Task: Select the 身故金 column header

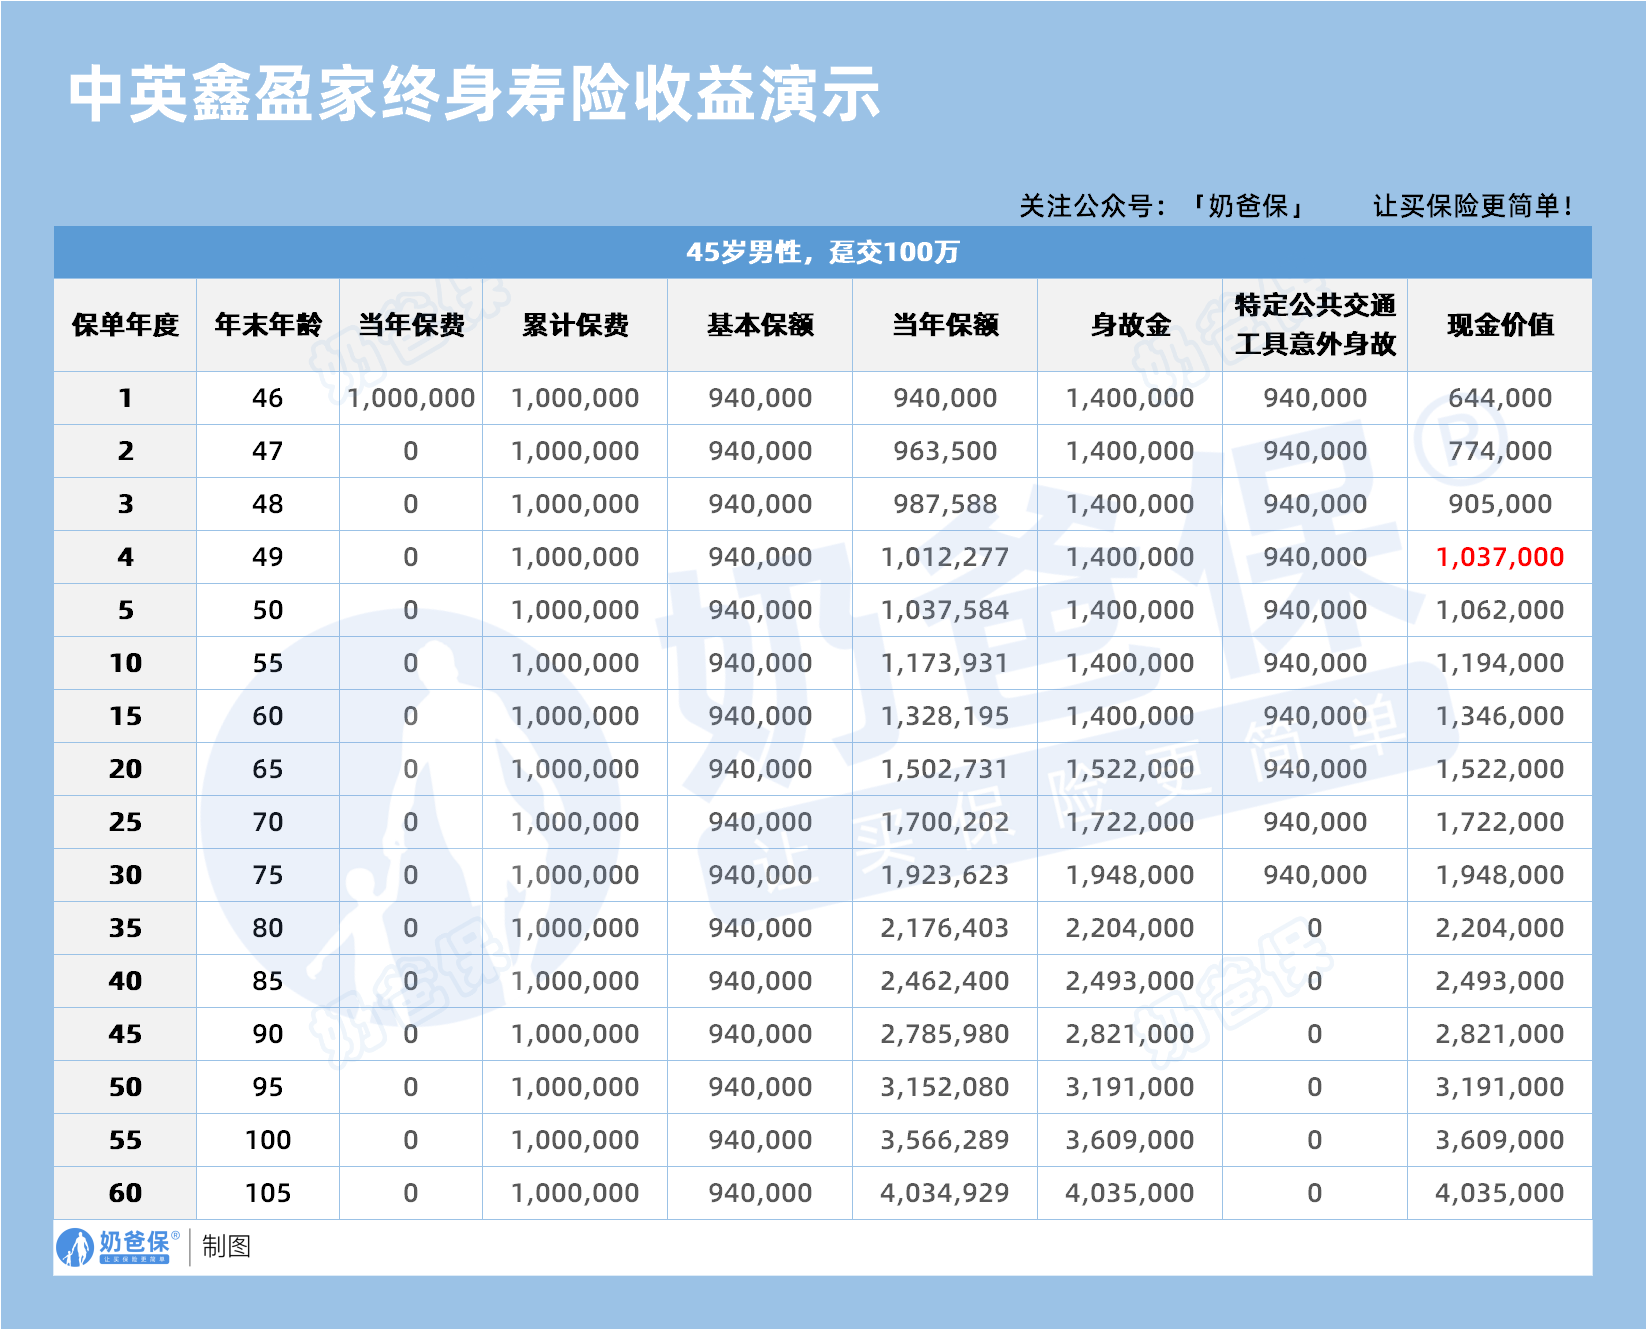Action: tap(1130, 325)
